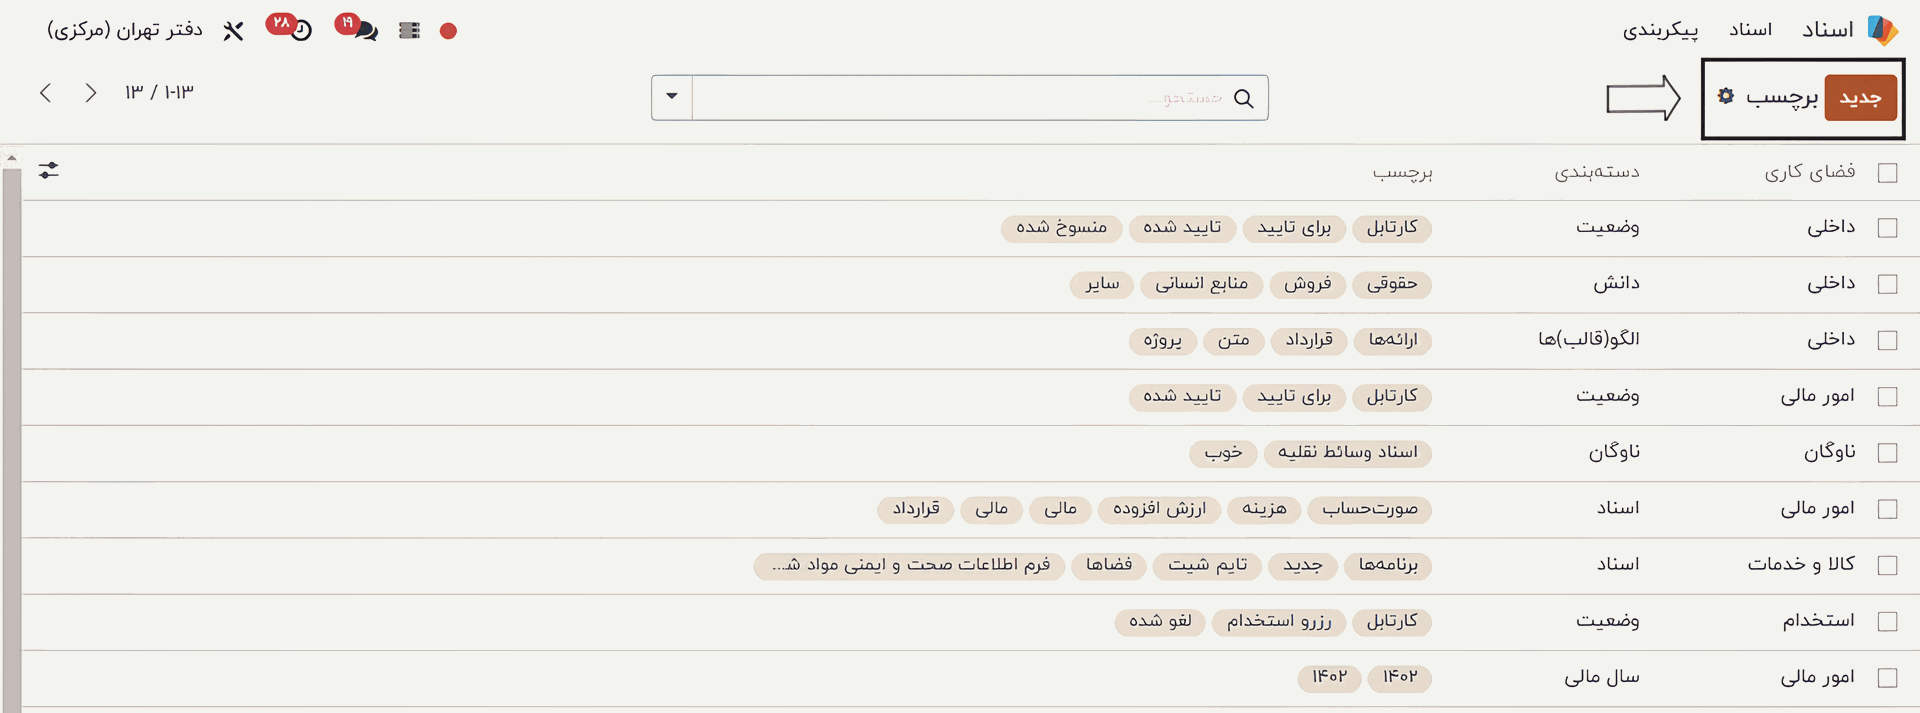Viewport: 1920px width, 713px height.
Task: Open the apps switcher grid icon
Action: (408, 30)
